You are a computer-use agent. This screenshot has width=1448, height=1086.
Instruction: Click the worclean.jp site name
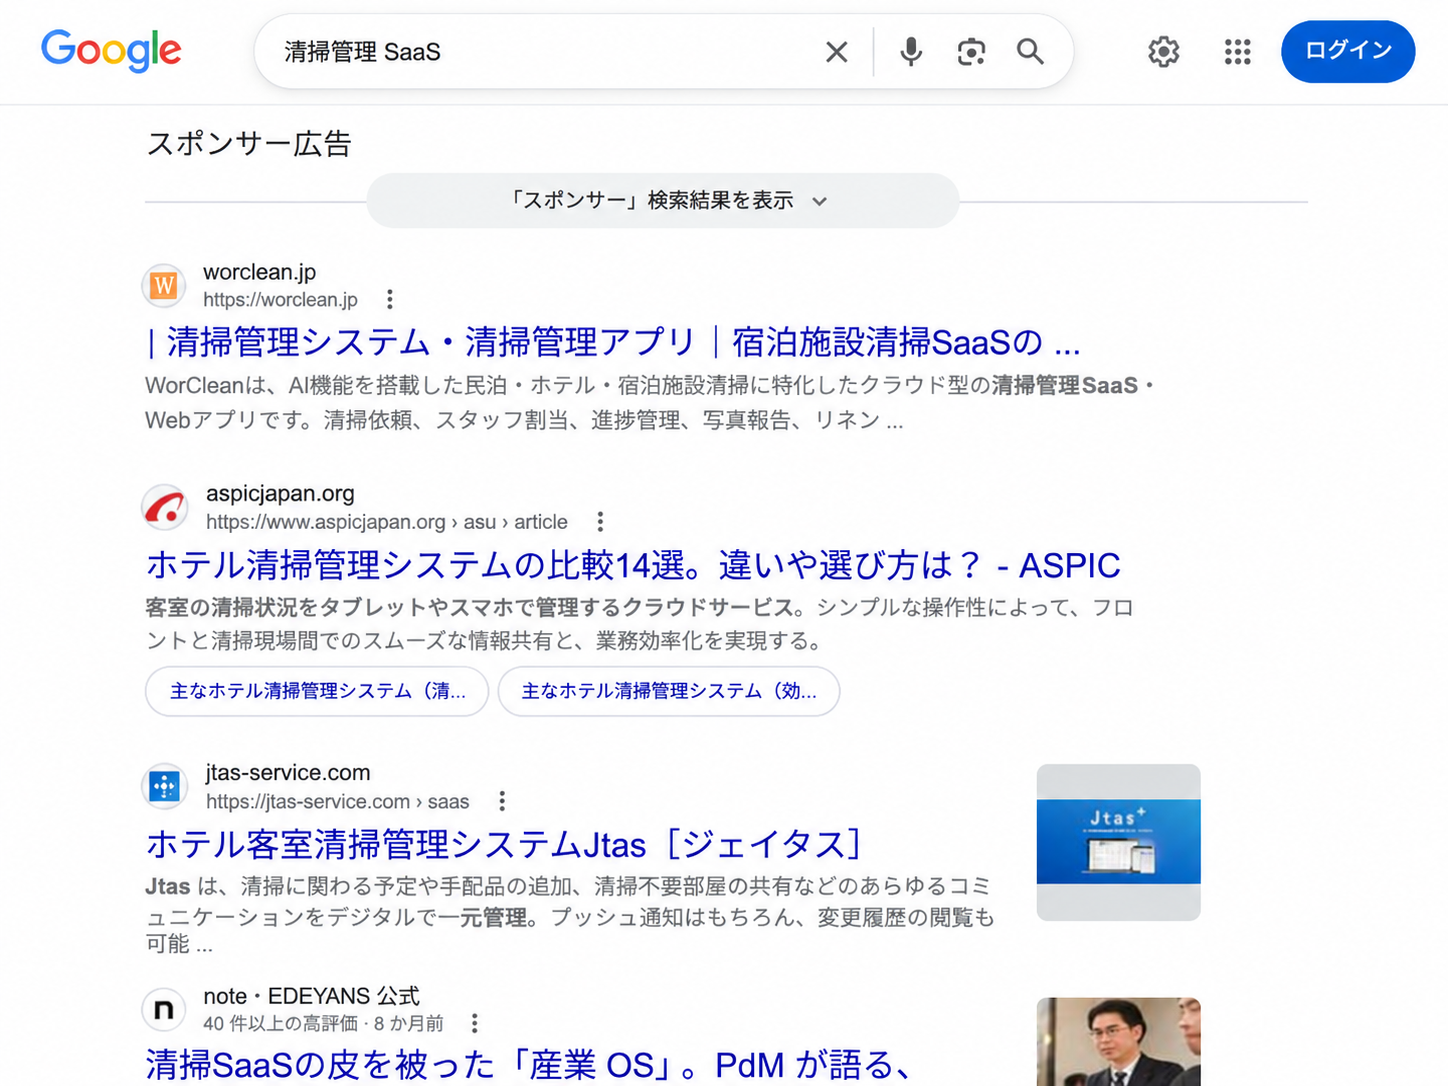[x=259, y=272]
